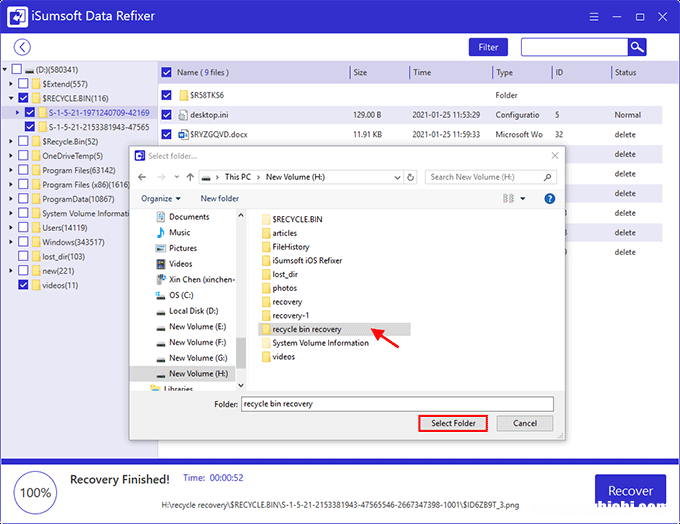
Task: Sort by the Type column header
Action: pyautogui.click(x=504, y=72)
